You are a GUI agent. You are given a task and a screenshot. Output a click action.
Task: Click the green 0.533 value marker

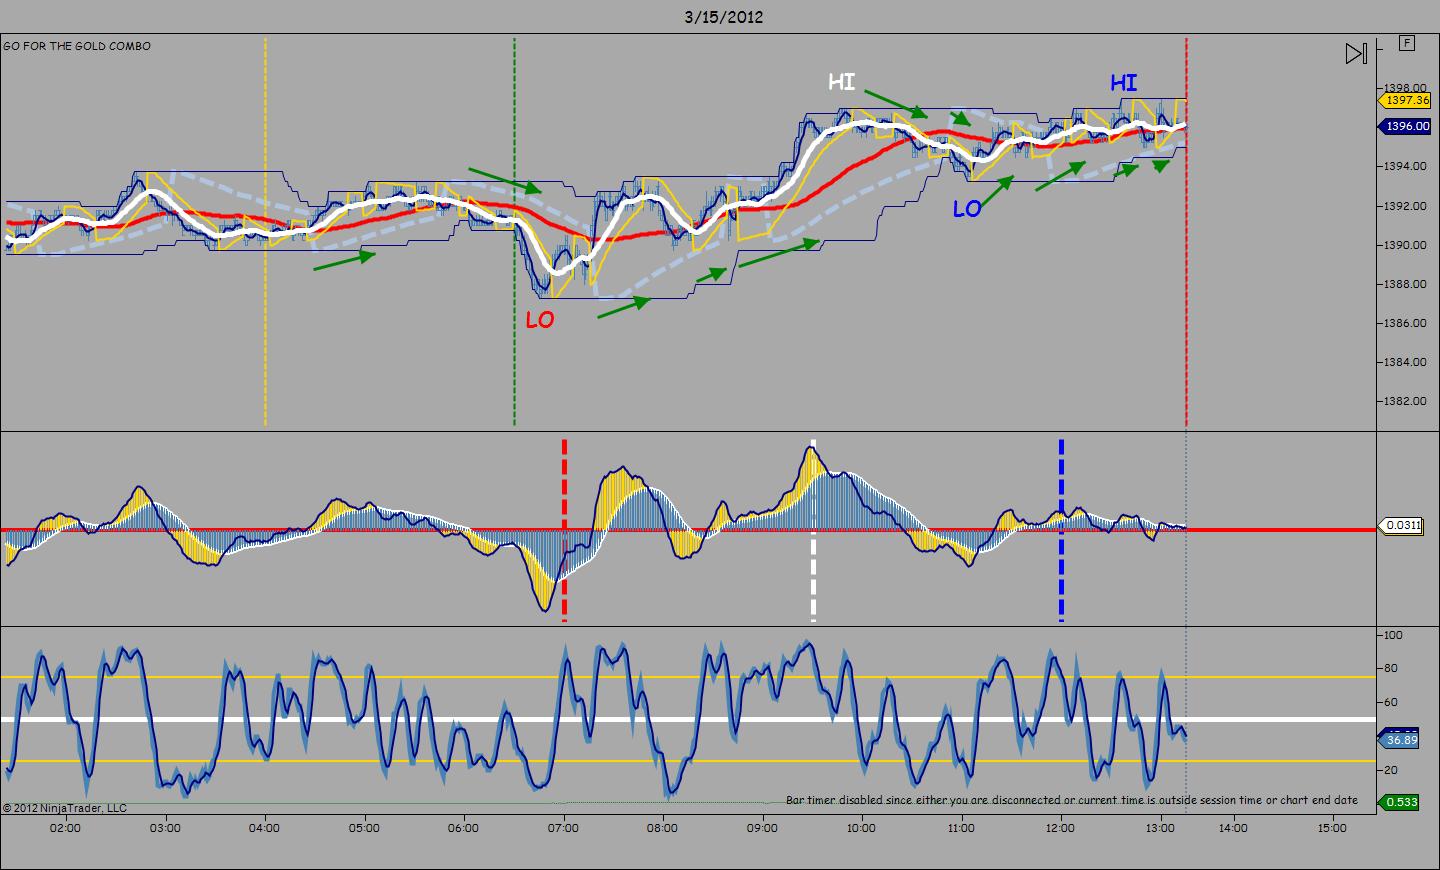tap(1400, 801)
